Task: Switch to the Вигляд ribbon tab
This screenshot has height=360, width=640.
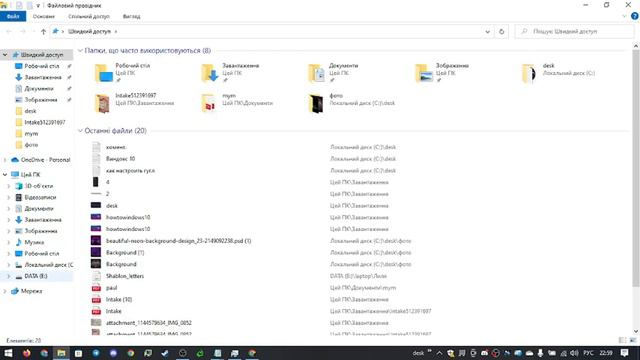Action: (x=131, y=16)
